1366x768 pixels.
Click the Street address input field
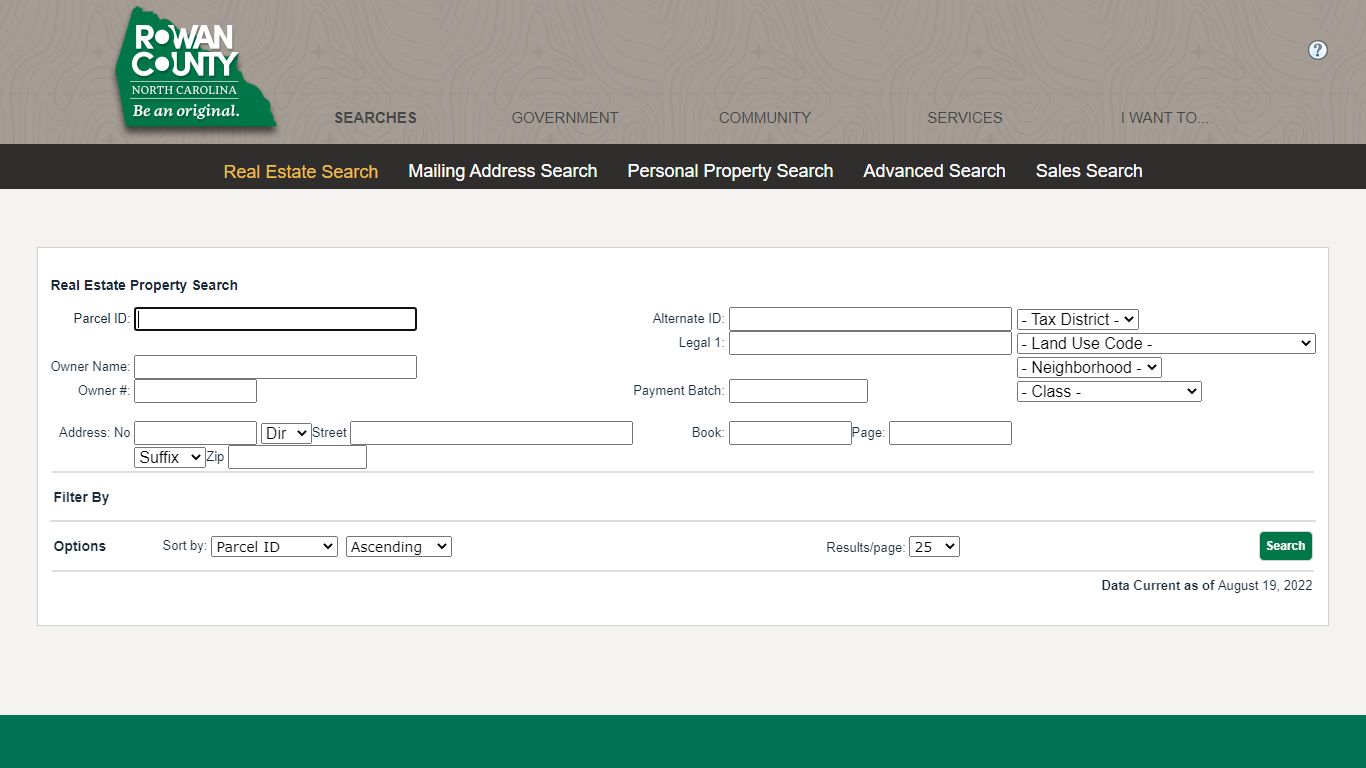point(491,433)
